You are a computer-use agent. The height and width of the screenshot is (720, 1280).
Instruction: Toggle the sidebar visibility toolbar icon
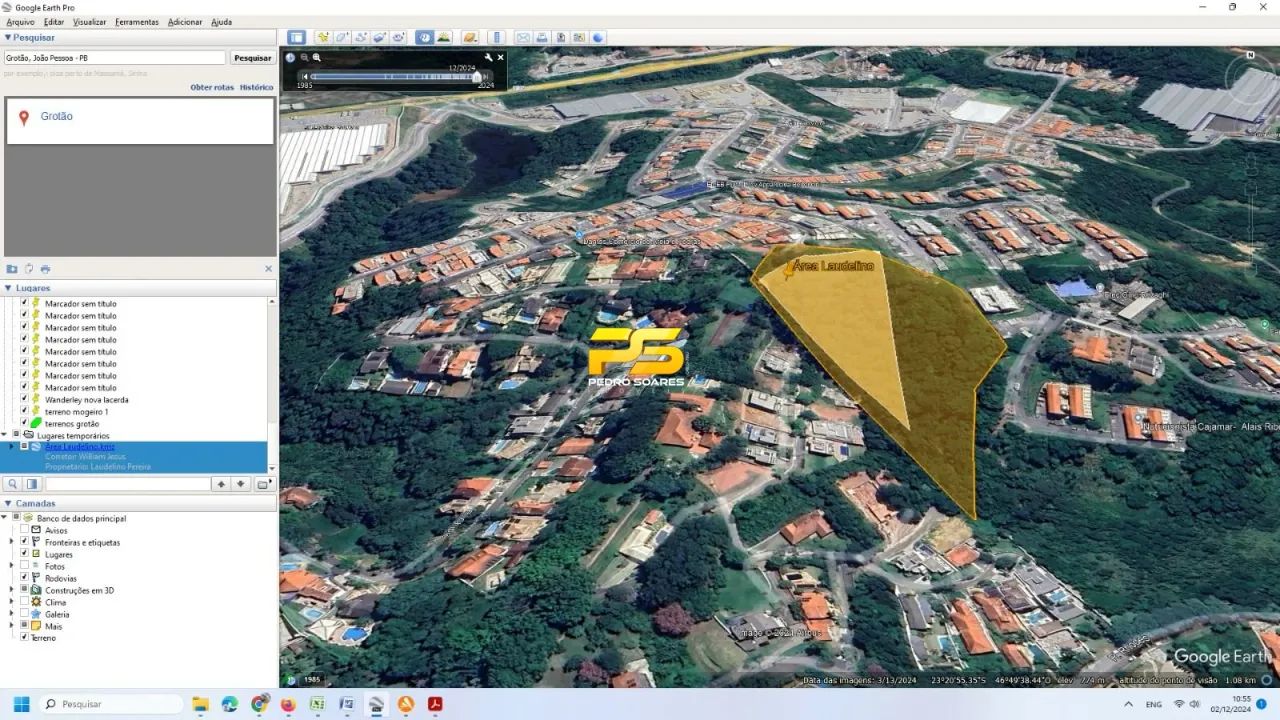296,37
